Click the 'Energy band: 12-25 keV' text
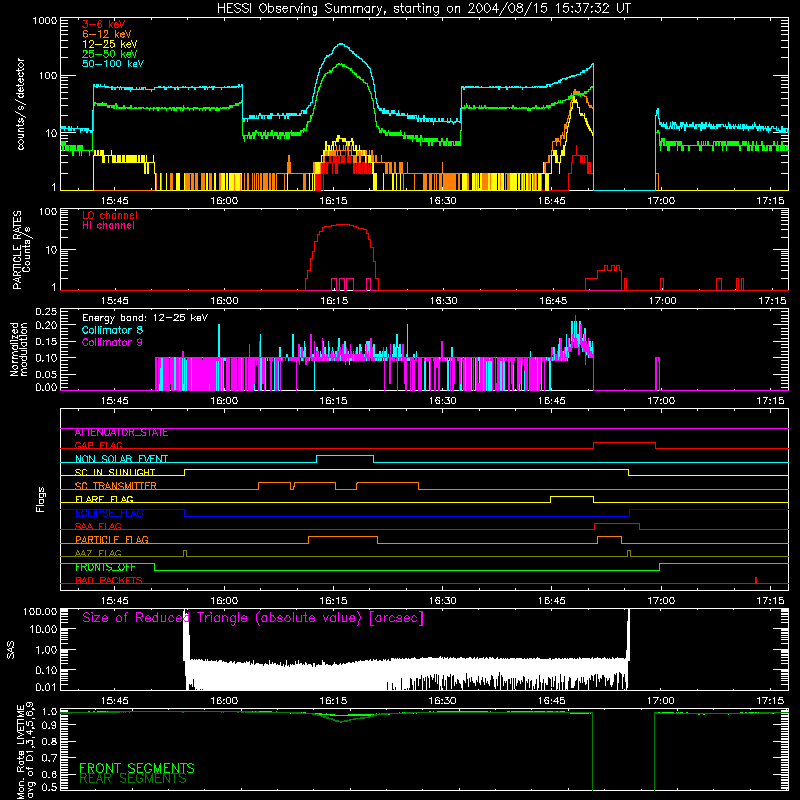The width and height of the screenshot is (800, 800). (x=145, y=318)
